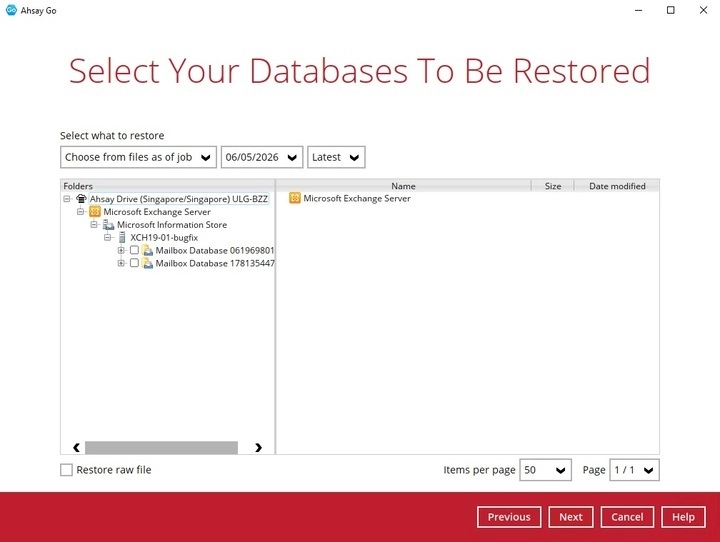The height and width of the screenshot is (542, 720).
Task: Click the Folders panel header
Action: (168, 186)
